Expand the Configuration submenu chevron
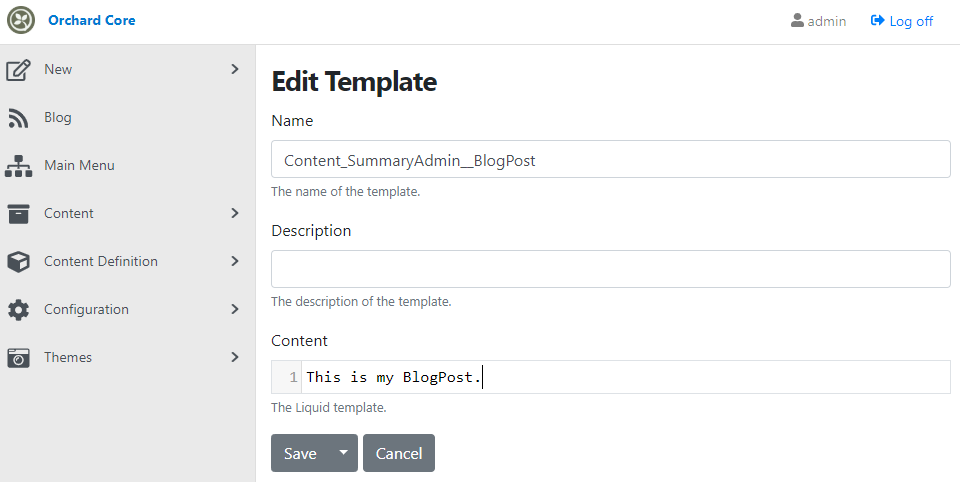The width and height of the screenshot is (960, 482). (235, 309)
